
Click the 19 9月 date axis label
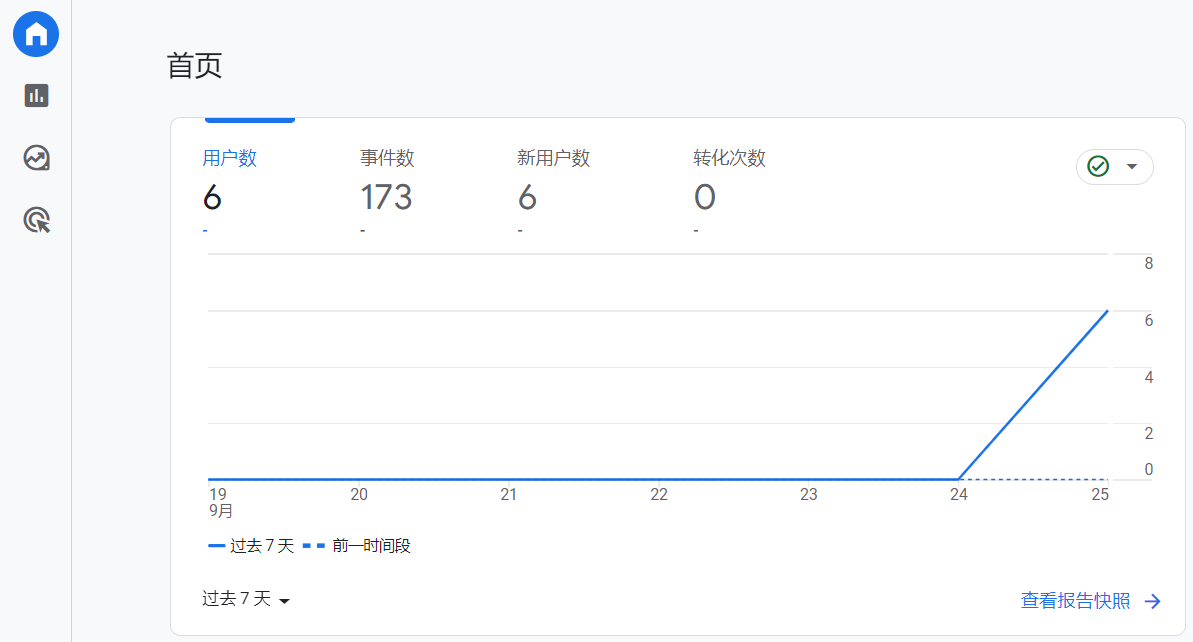(220, 502)
